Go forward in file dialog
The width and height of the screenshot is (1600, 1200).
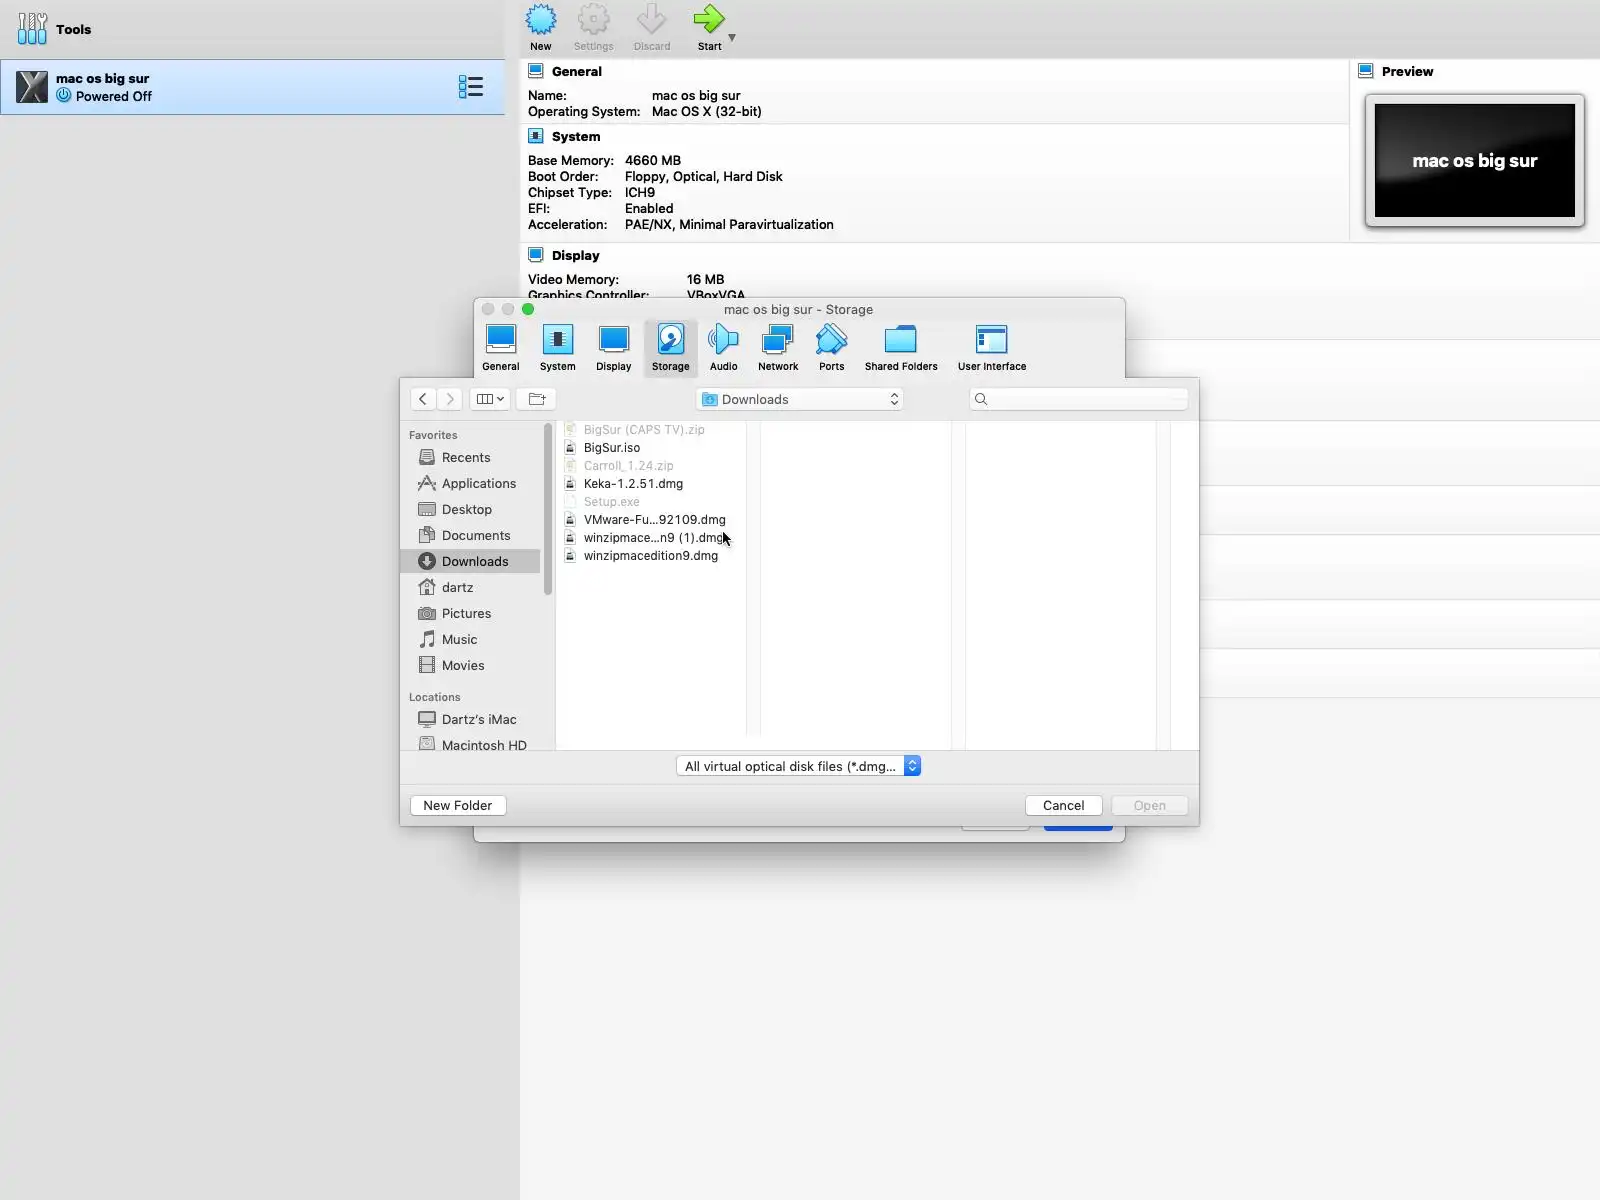pyautogui.click(x=450, y=399)
